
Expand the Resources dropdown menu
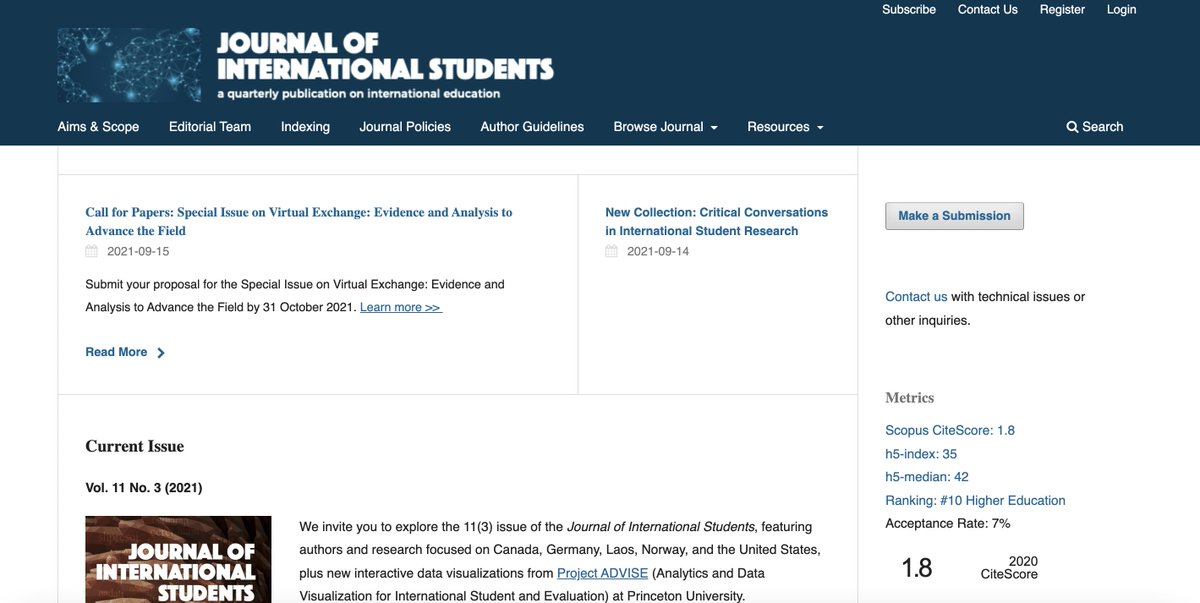coord(786,127)
